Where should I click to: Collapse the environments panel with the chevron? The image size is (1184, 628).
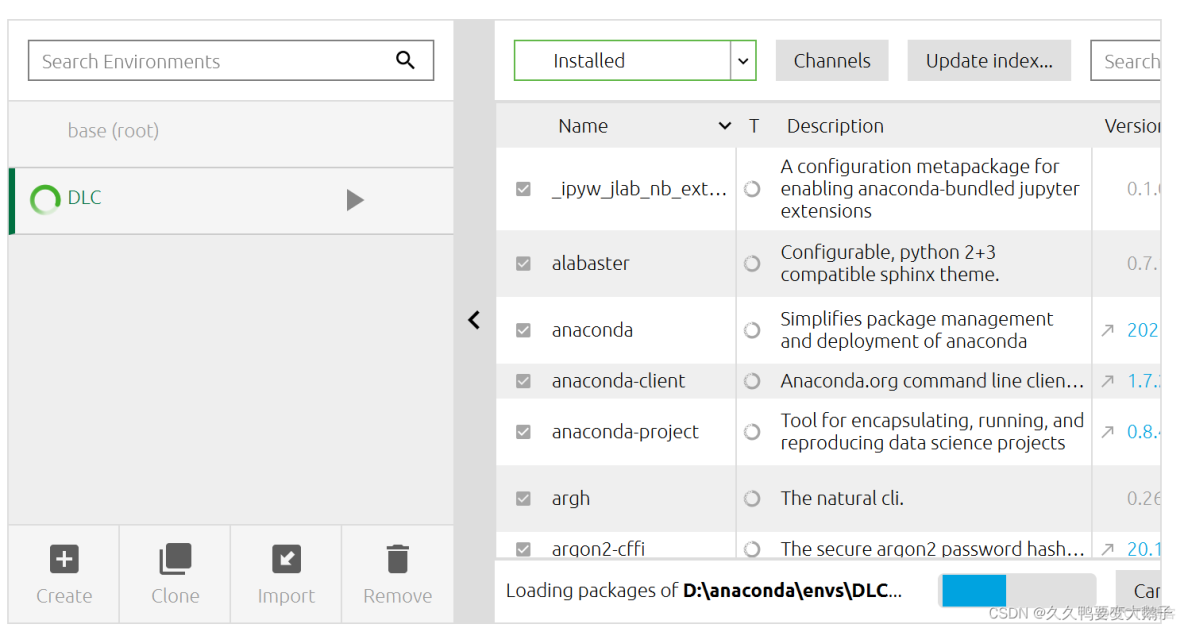pyautogui.click(x=474, y=320)
